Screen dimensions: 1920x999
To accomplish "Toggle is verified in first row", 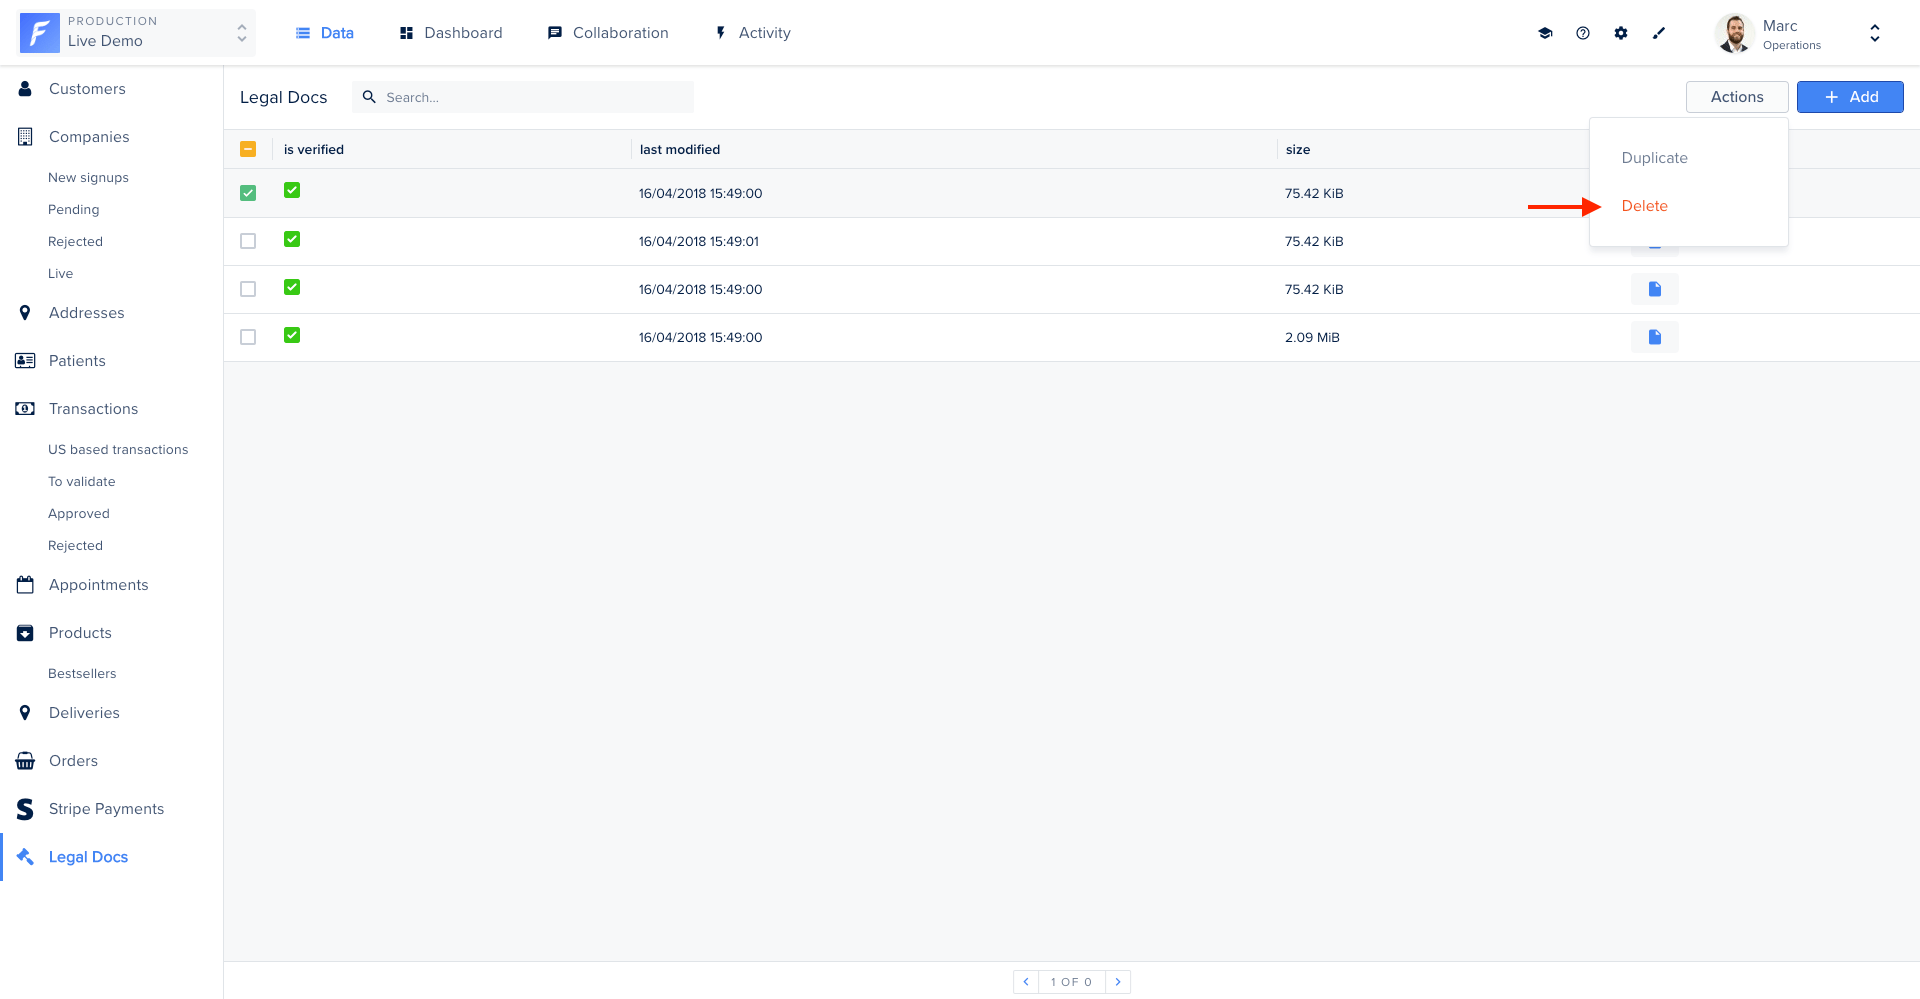I will (292, 190).
